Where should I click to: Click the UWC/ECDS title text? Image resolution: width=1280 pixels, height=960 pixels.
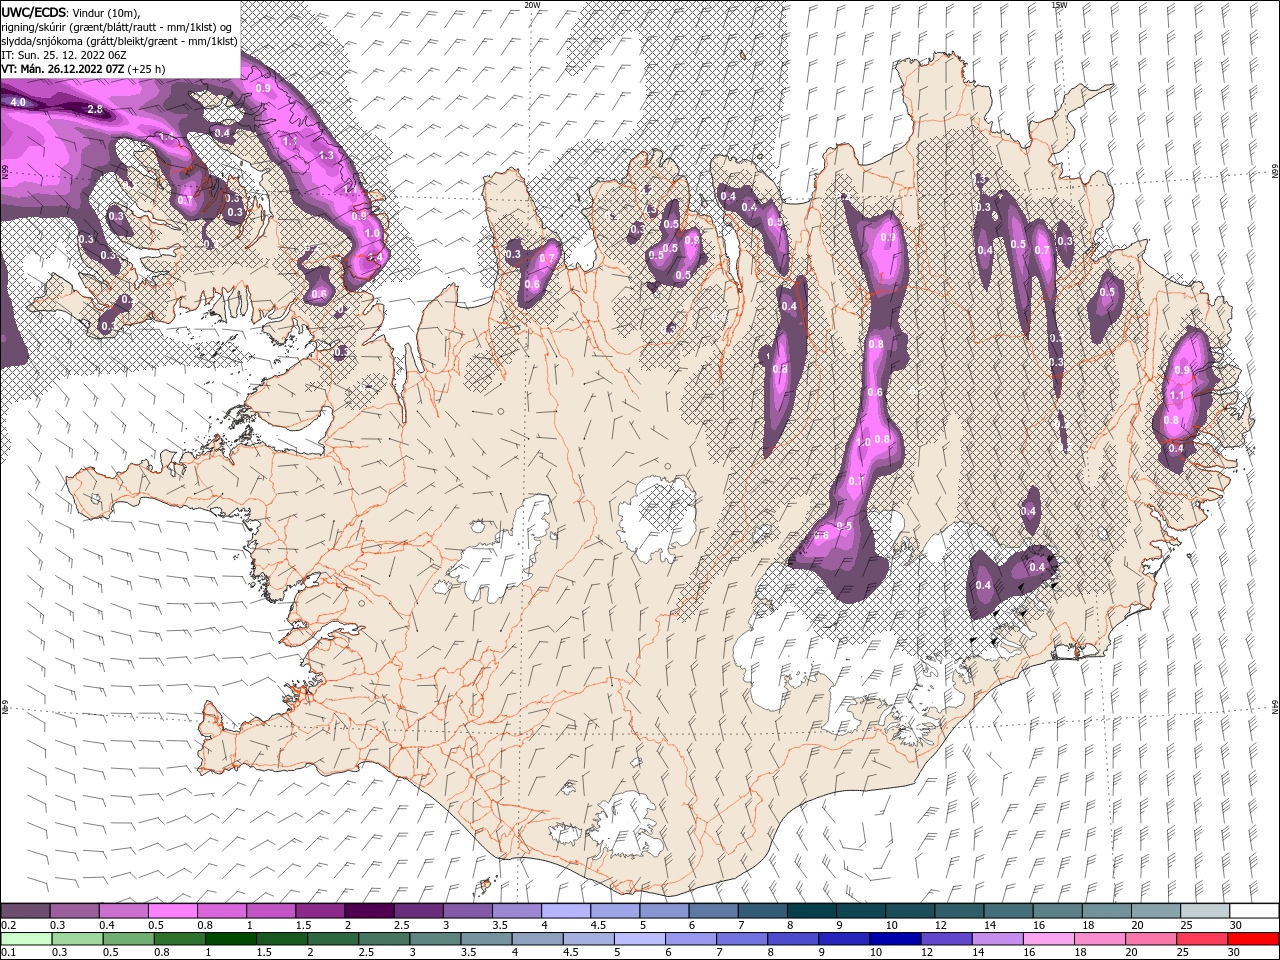(x=35, y=12)
